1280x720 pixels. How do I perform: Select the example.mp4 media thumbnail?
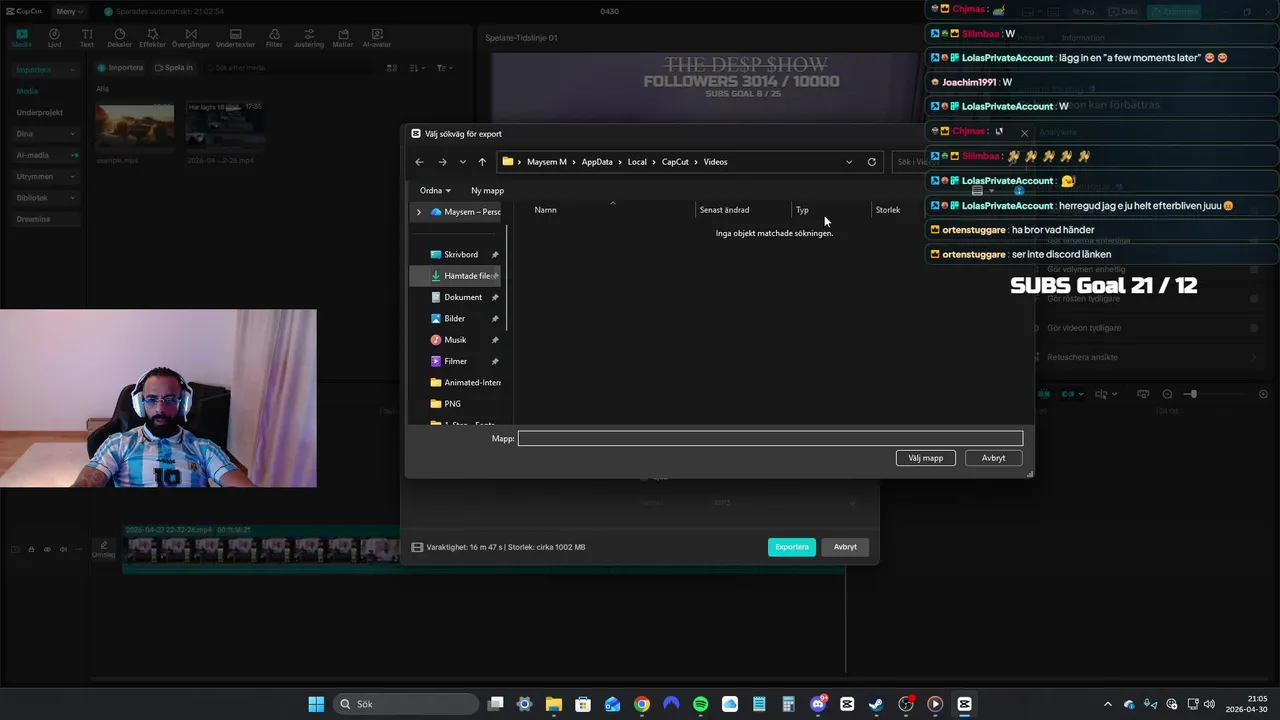pyautogui.click(x=134, y=127)
